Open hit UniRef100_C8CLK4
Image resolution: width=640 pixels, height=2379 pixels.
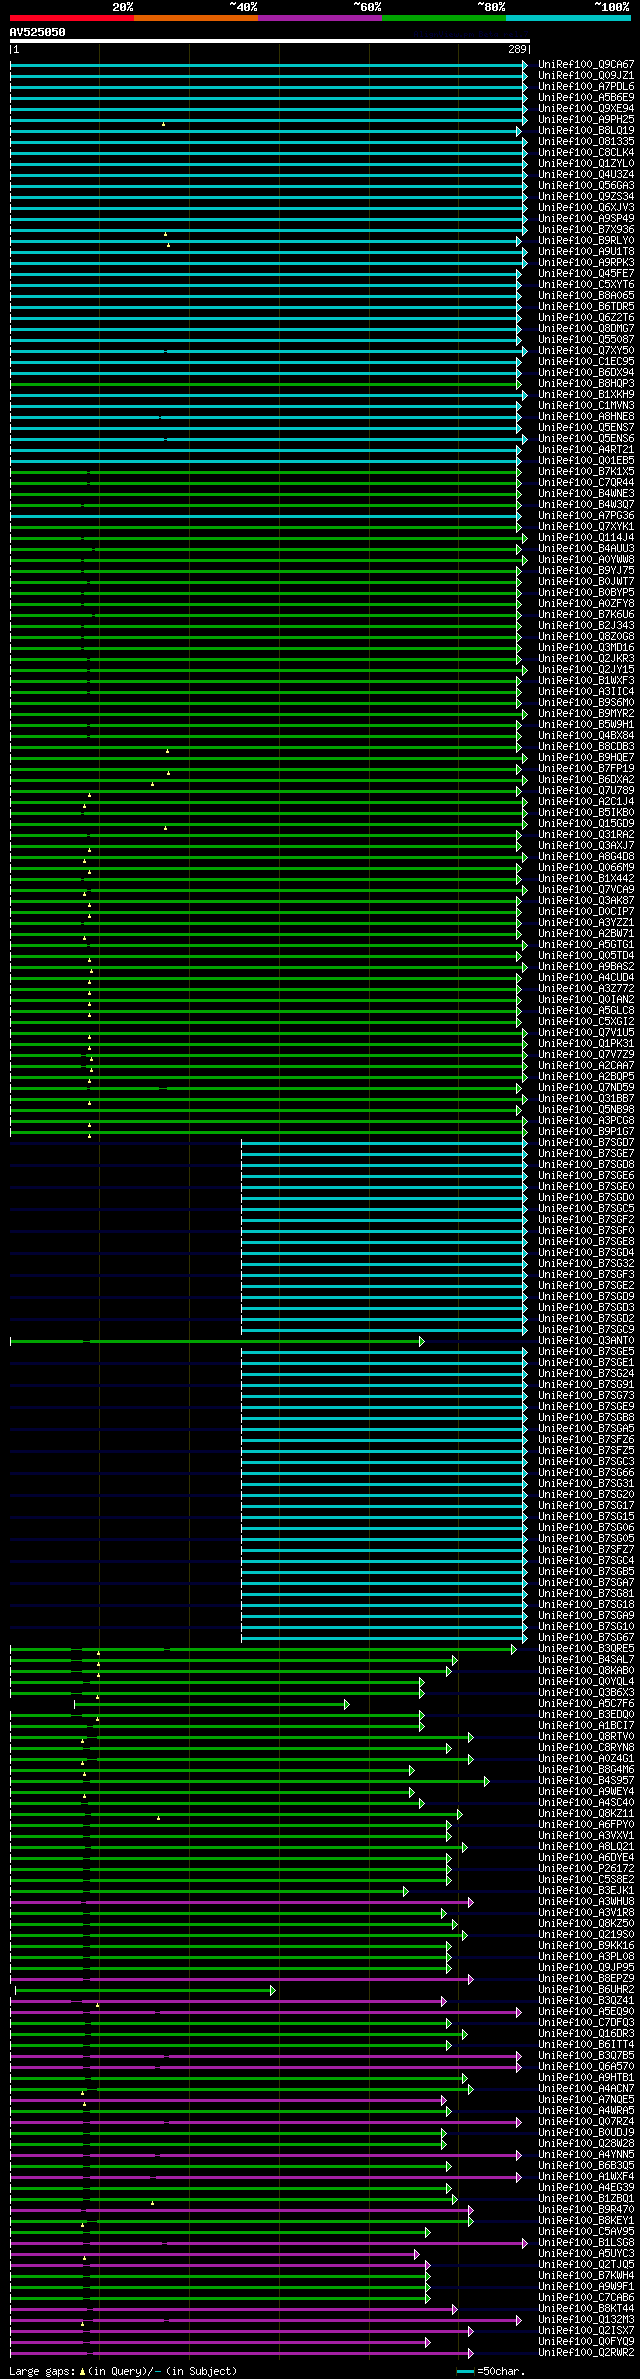coord(586,153)
